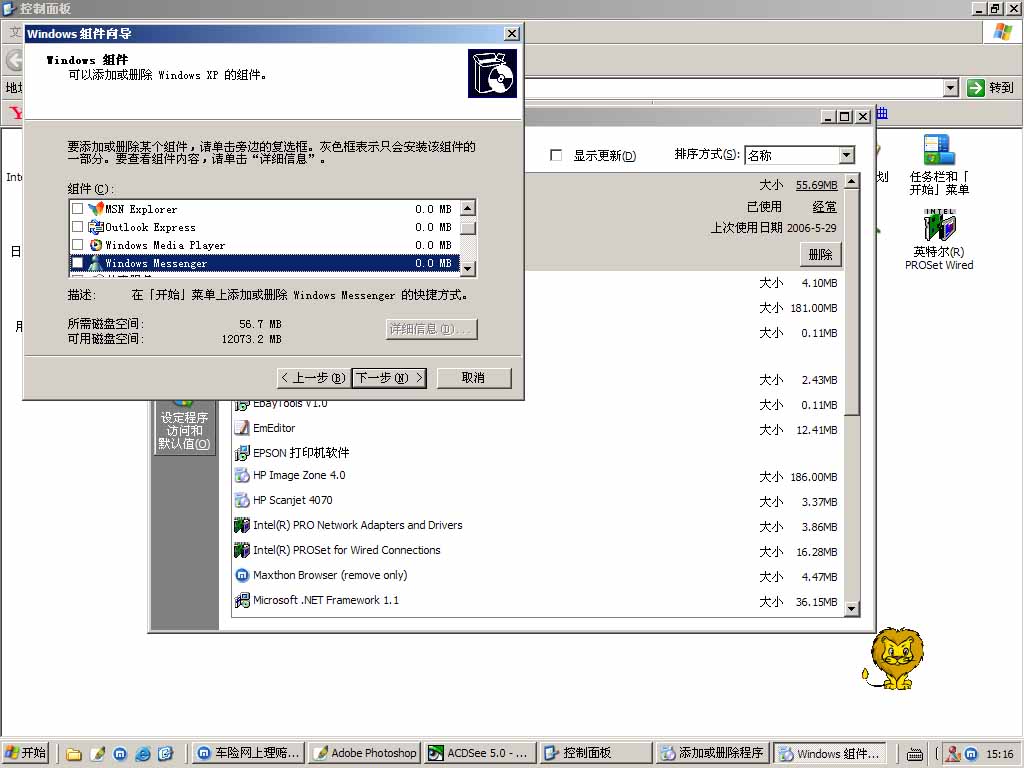Viewport: 1024px width, 768px height.
Task: Click the Windows Messenger icon in list
Action: point(96,263)
